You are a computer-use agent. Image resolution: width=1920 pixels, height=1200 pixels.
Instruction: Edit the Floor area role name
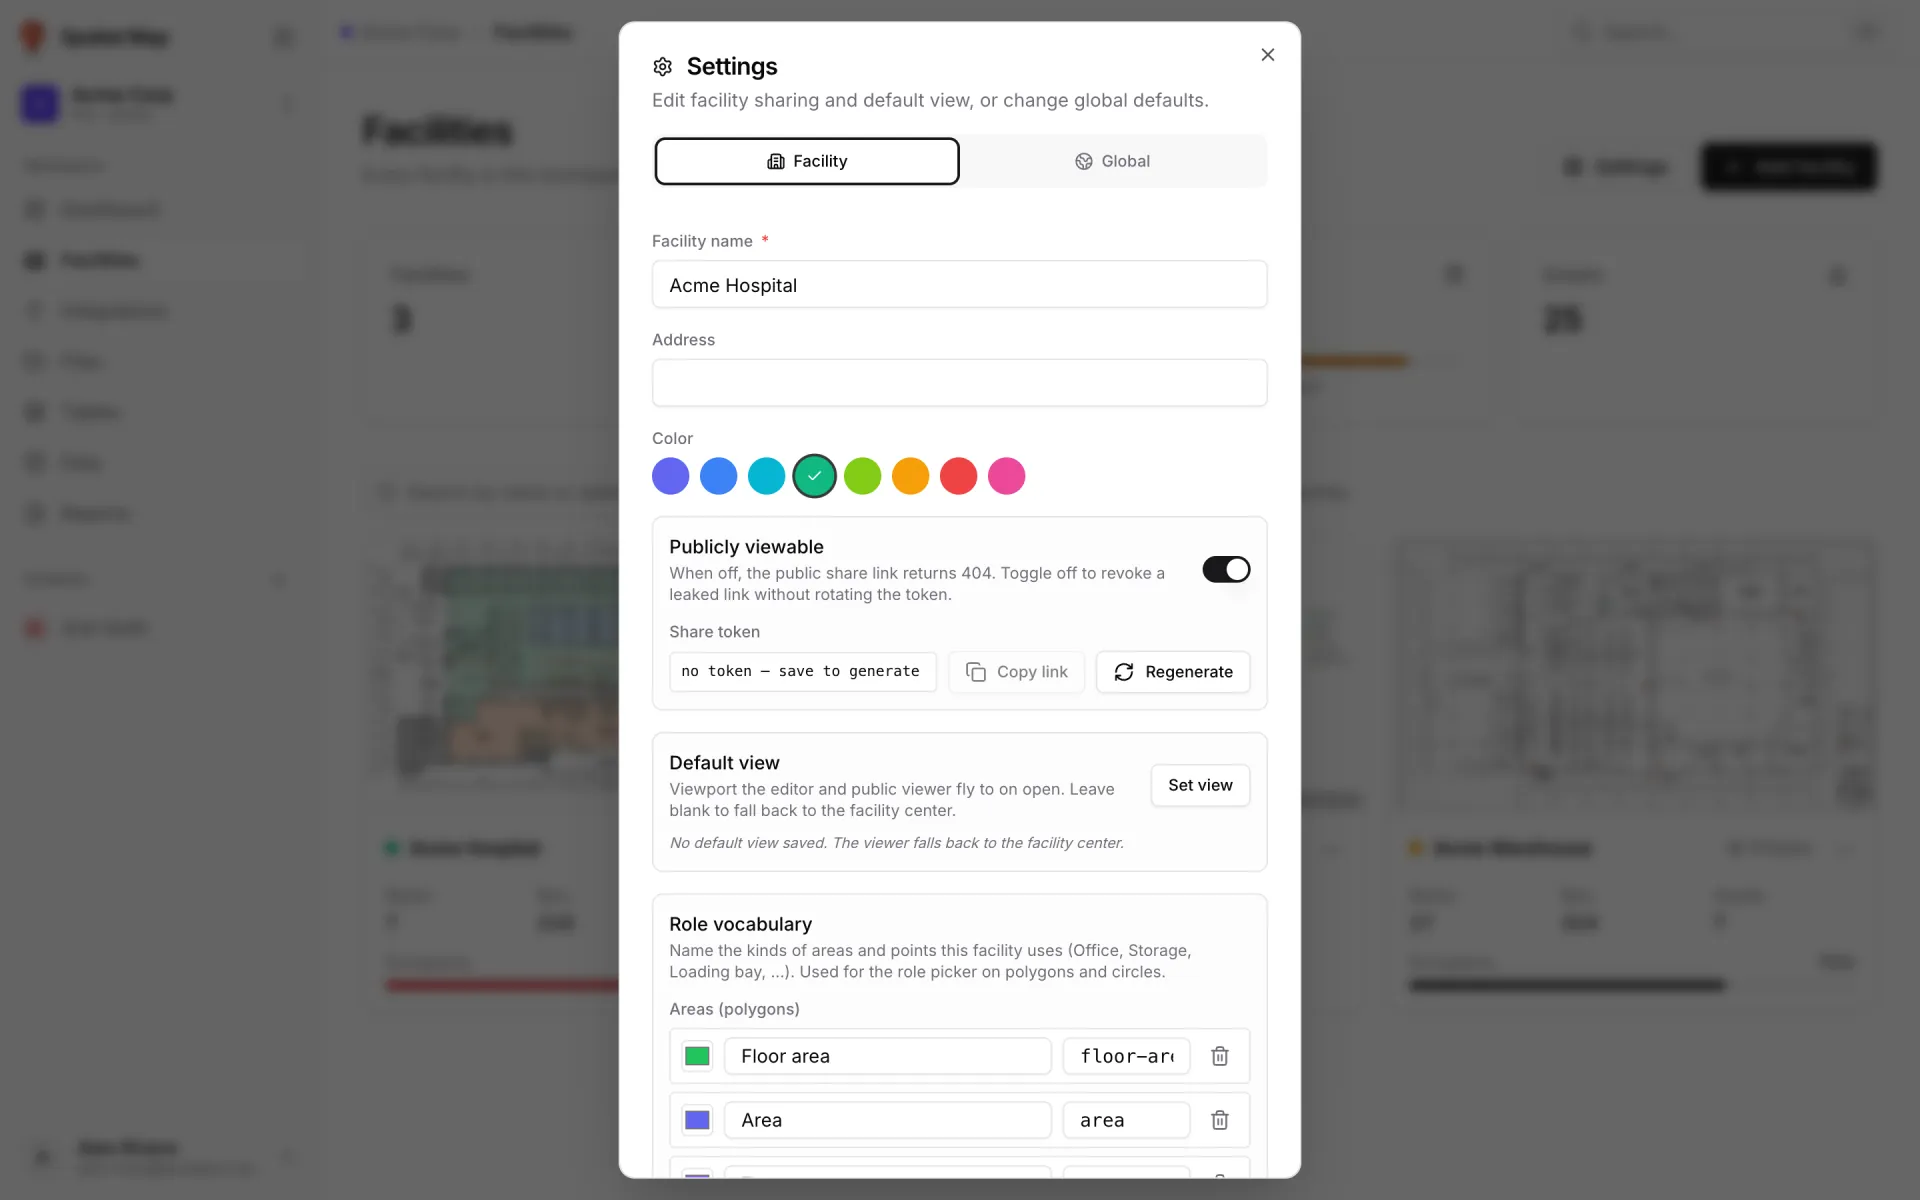click(887, 1056)
